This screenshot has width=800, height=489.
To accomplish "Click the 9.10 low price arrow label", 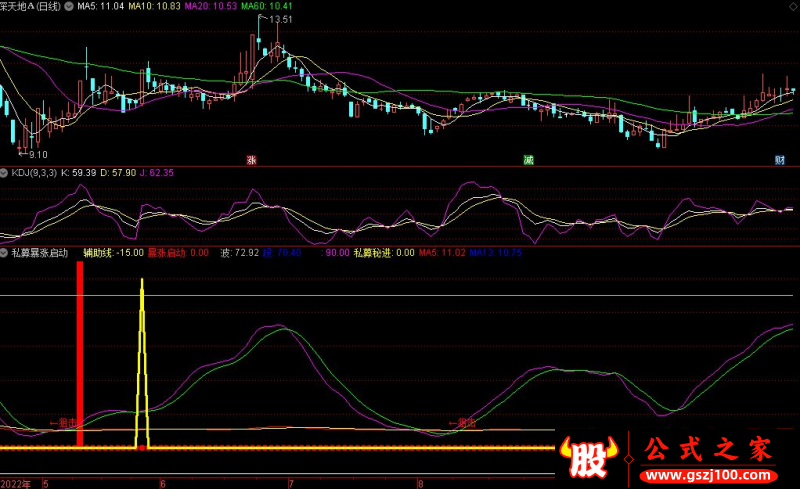I will 36,154.
